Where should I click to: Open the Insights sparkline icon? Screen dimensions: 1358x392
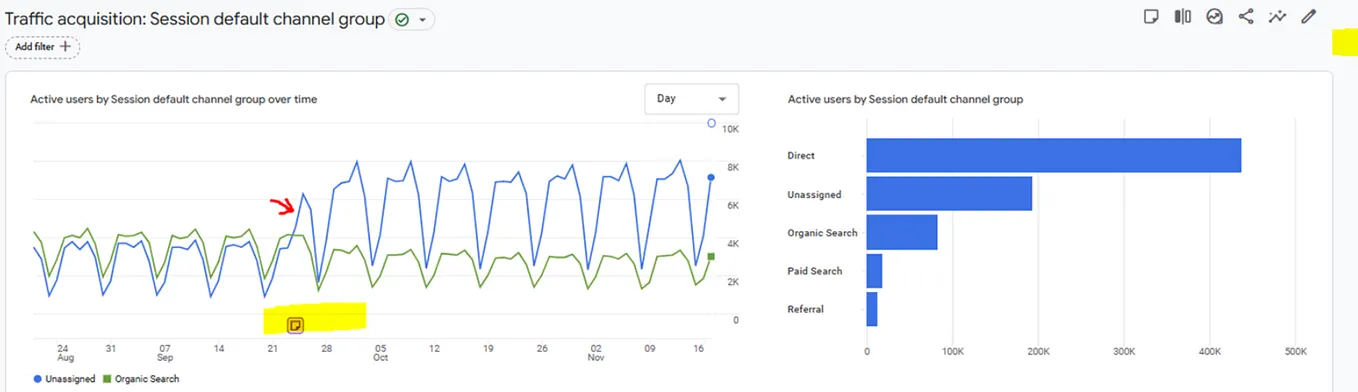coord(1277,16)
